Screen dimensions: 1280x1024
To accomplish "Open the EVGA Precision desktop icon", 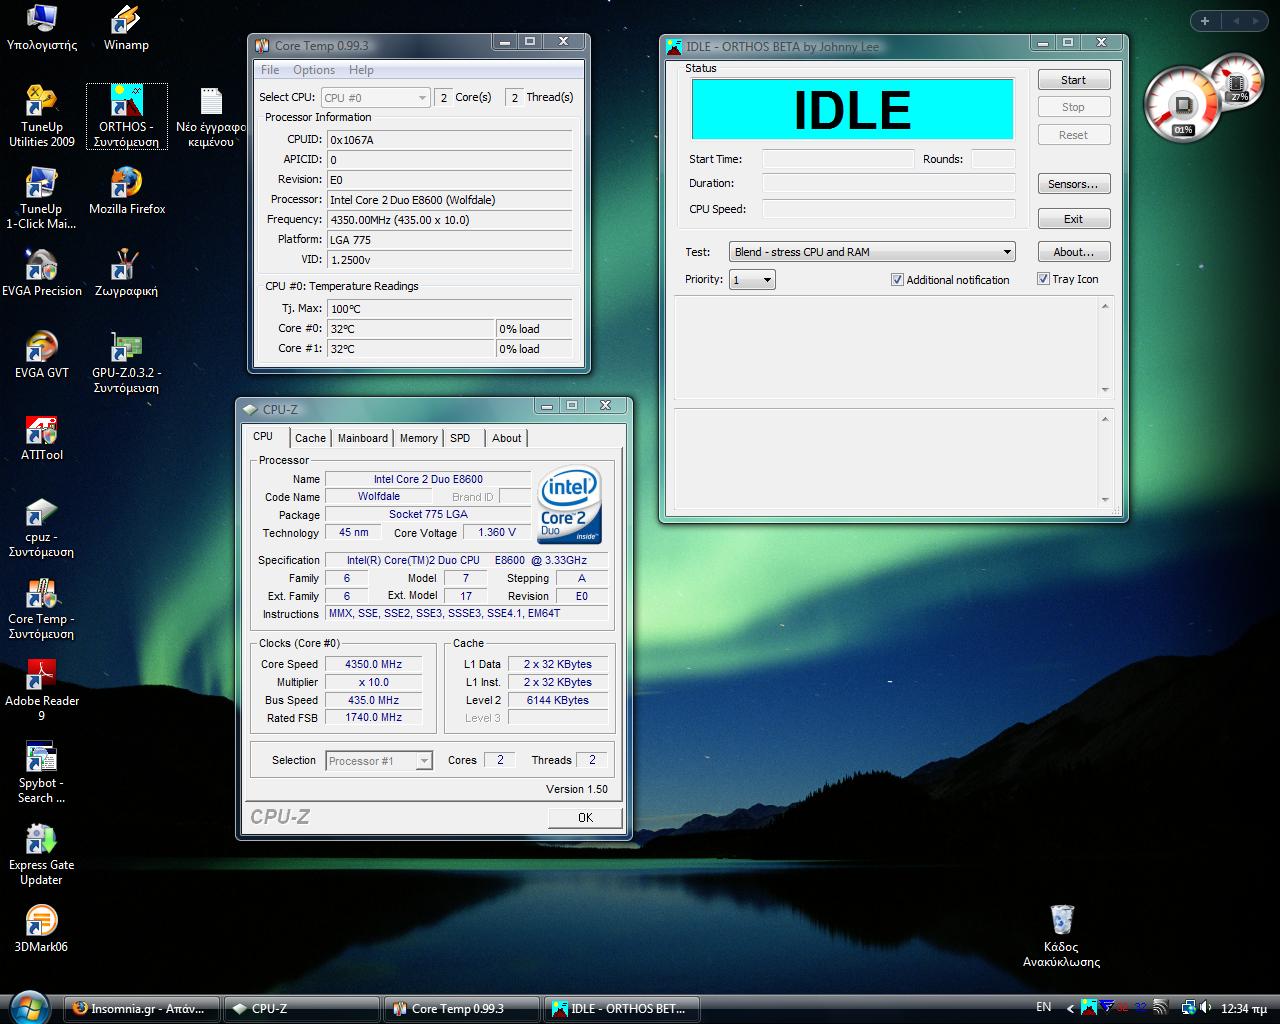I will pos(42,273).
